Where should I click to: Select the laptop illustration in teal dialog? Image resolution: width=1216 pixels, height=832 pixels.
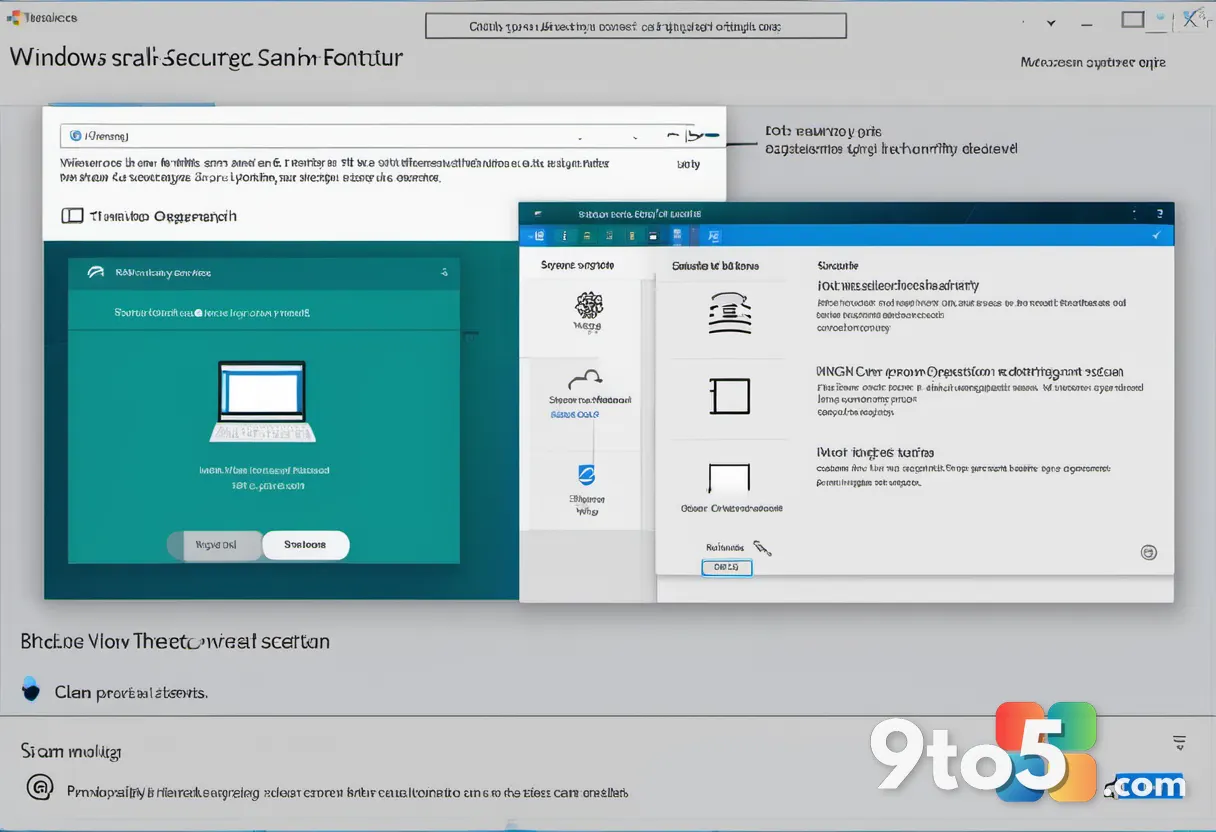point(262,402)
